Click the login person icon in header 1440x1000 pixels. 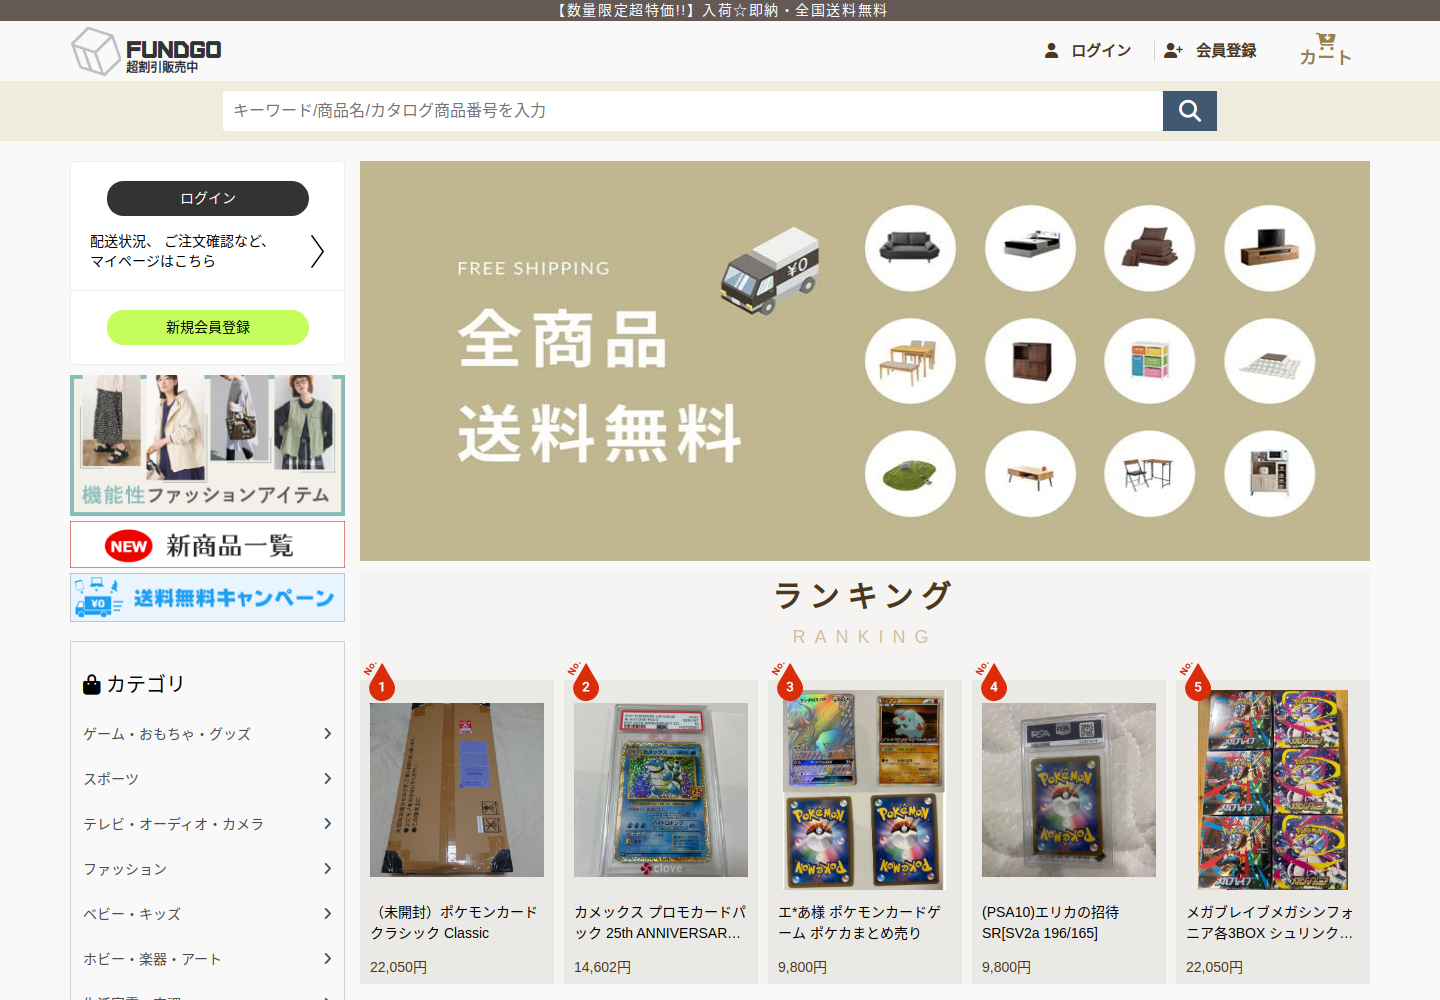[x=1051, y=50]
